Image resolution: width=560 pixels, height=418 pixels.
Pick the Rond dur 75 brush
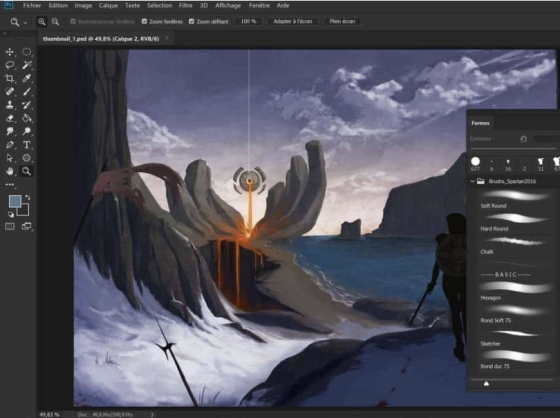514,360
